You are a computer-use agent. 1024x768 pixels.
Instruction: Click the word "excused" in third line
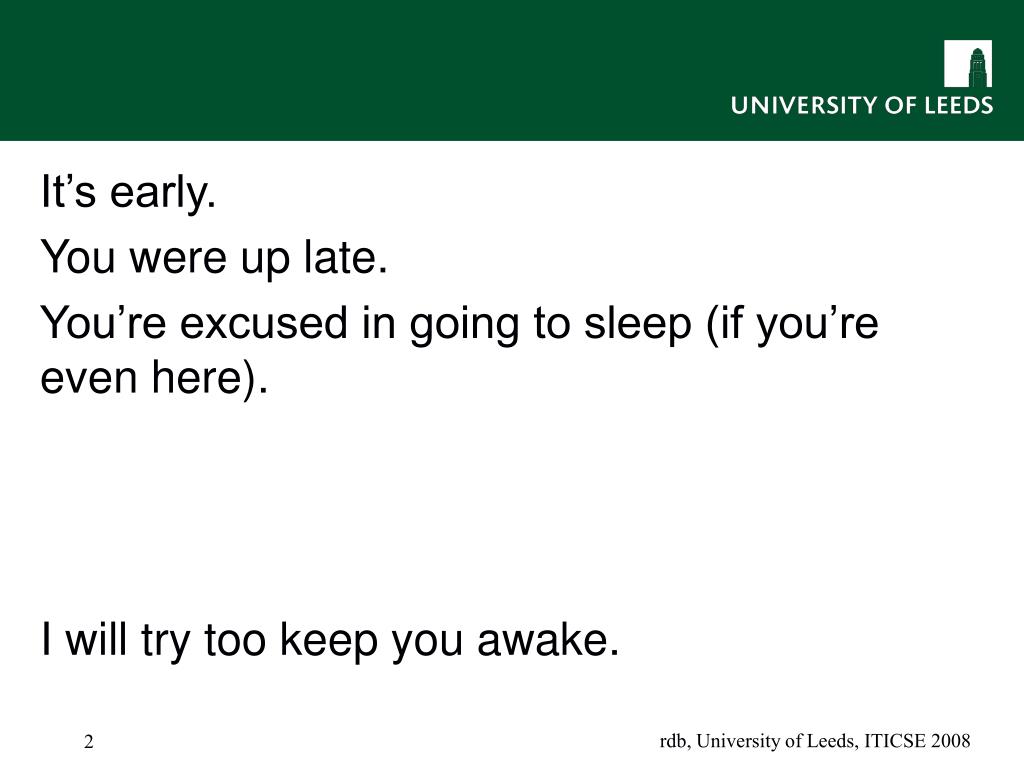click(x=264, y=323)
